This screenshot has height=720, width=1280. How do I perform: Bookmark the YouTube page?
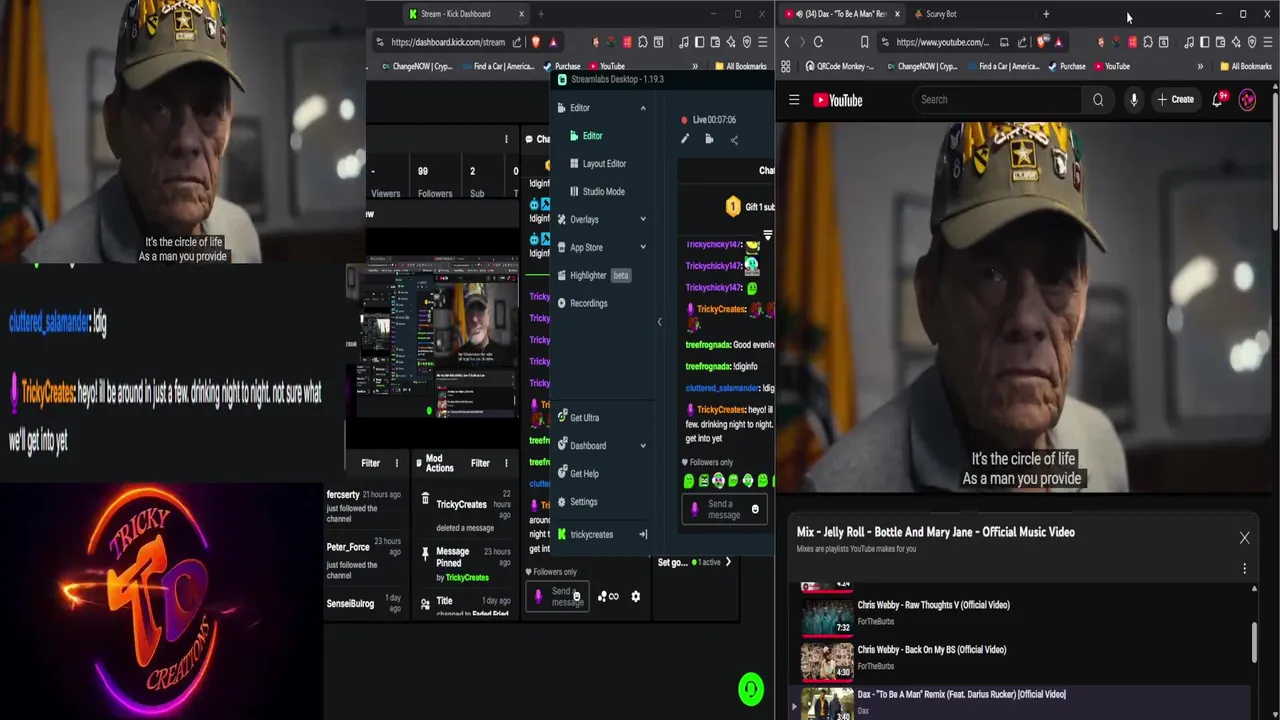[x=865, y=42]
